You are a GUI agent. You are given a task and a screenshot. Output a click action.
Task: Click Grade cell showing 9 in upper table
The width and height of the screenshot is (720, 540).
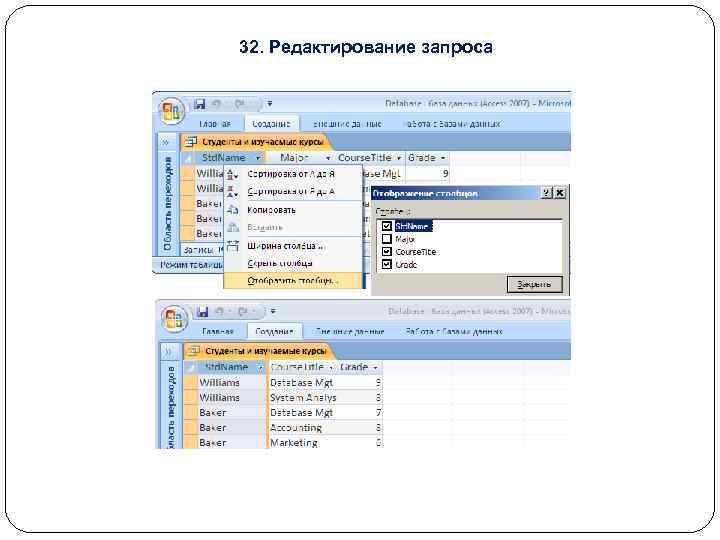pos(427,174)
